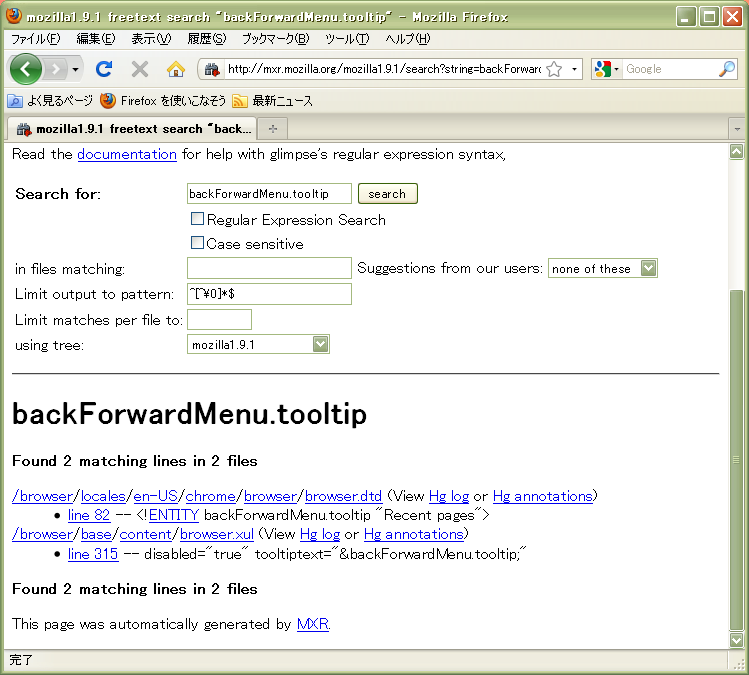Screen dimensions: 749x675
Task: Open Firefox を使いこなそう bookmark
Action: click(x=163, y=101)
